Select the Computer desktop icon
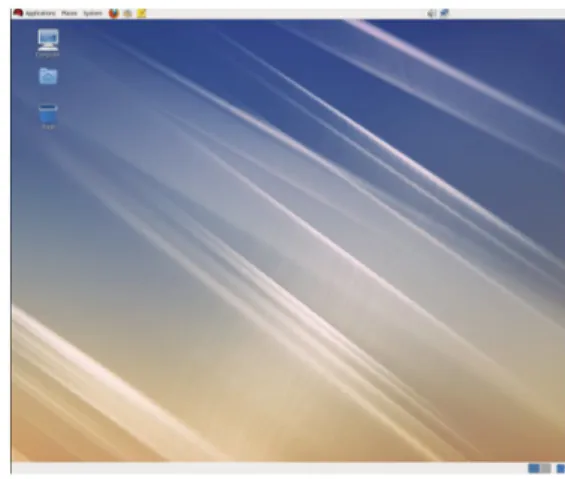Screen dimensions: 565x479 tap(48, 40)
